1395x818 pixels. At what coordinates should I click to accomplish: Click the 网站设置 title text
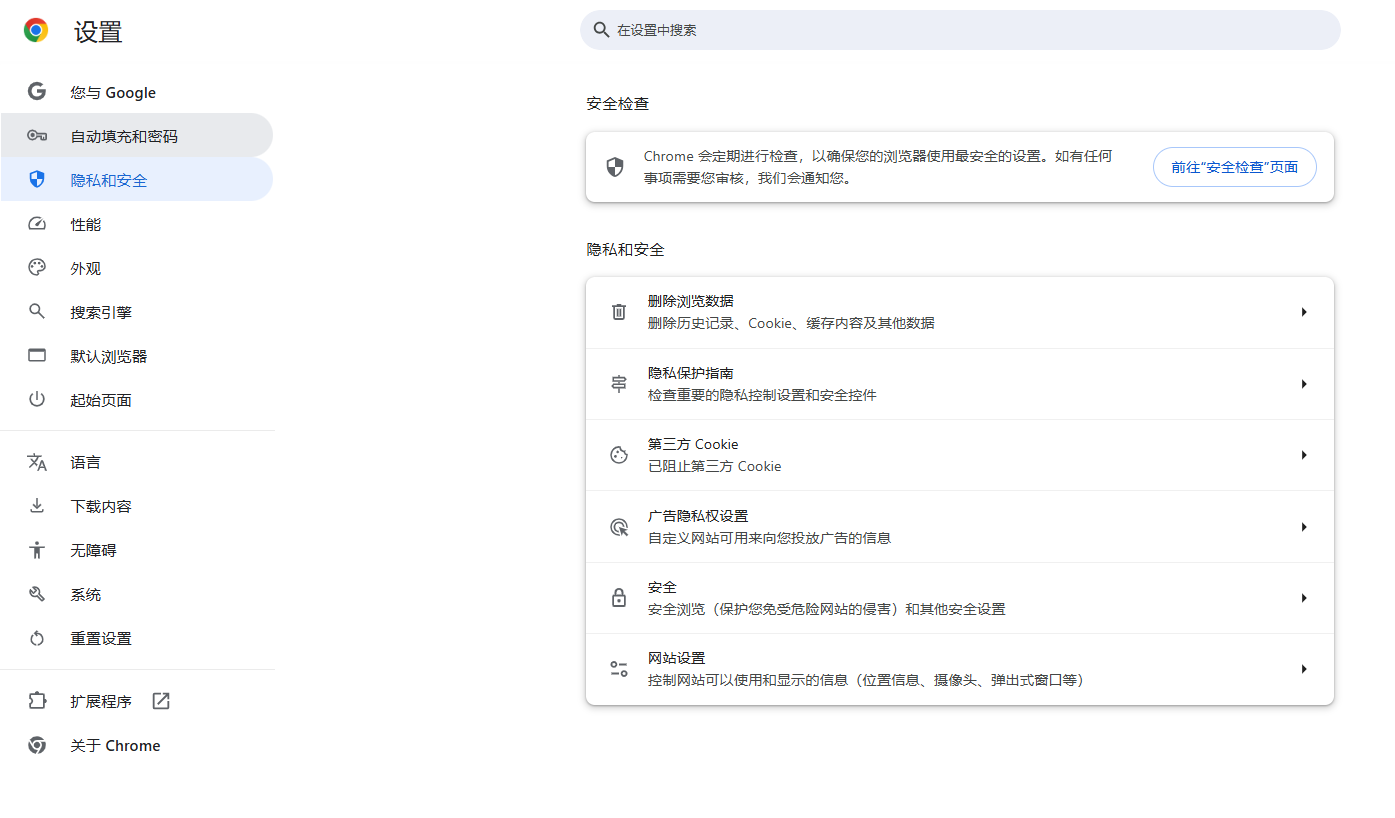click(x=677, y=658)
